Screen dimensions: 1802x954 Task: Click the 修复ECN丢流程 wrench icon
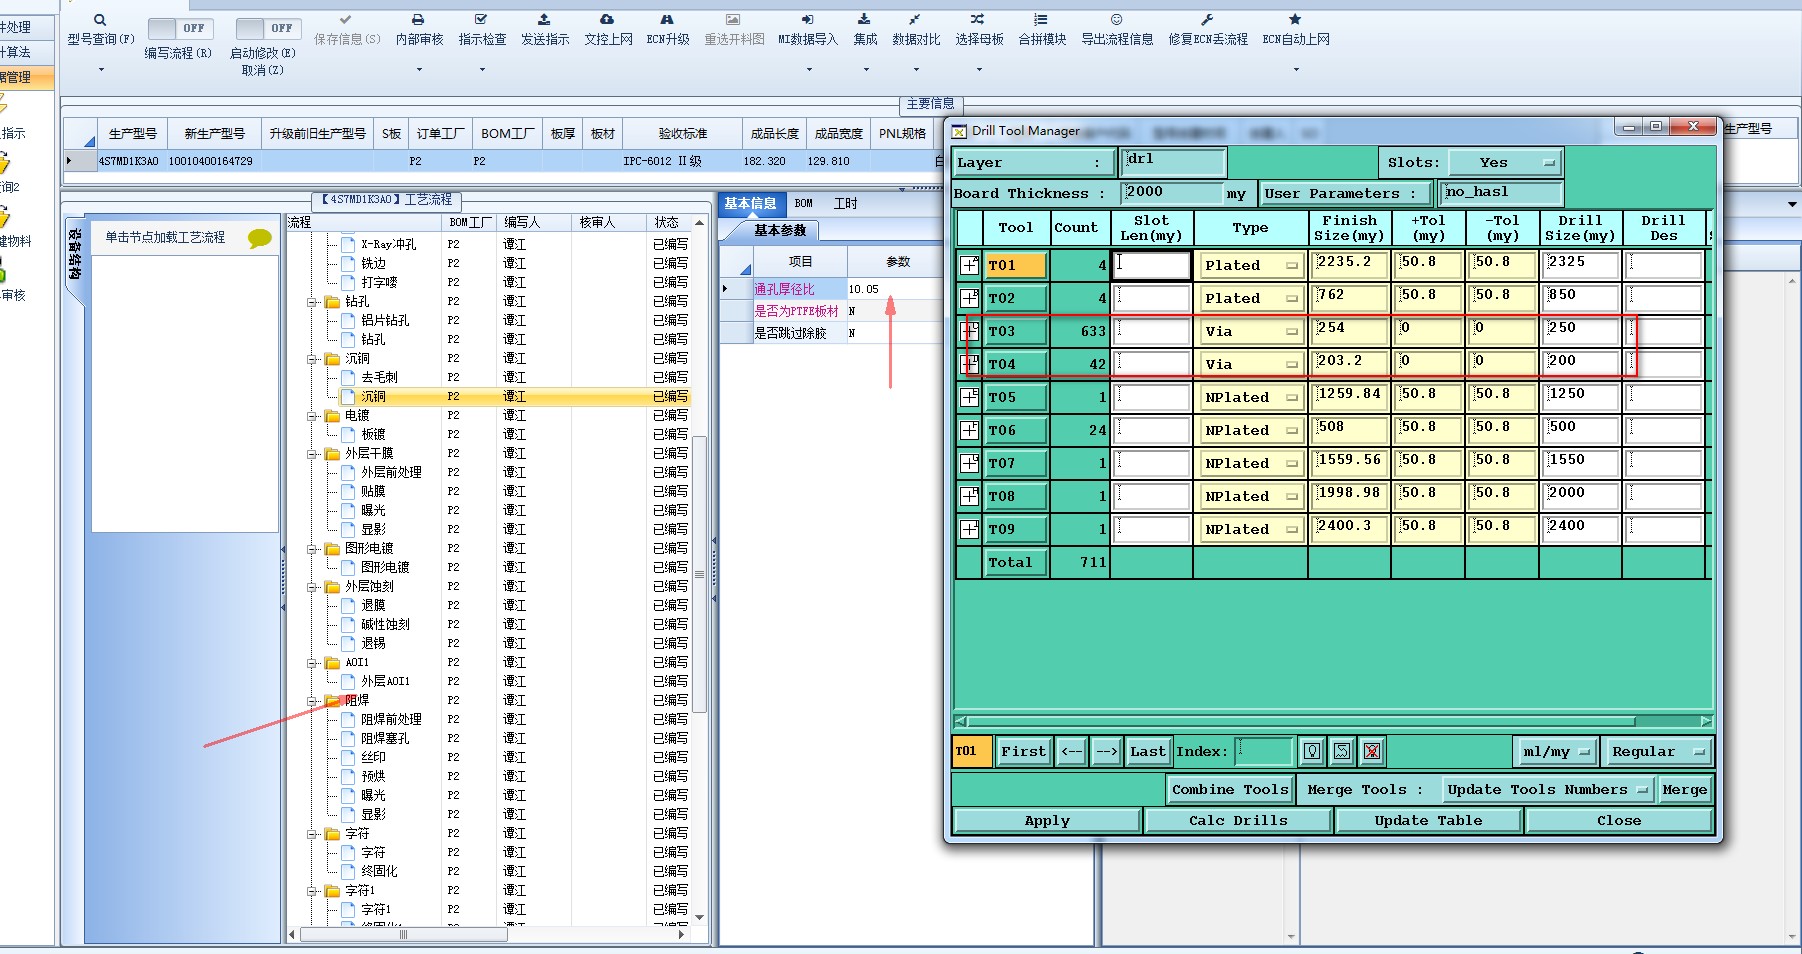(1207, 20)
